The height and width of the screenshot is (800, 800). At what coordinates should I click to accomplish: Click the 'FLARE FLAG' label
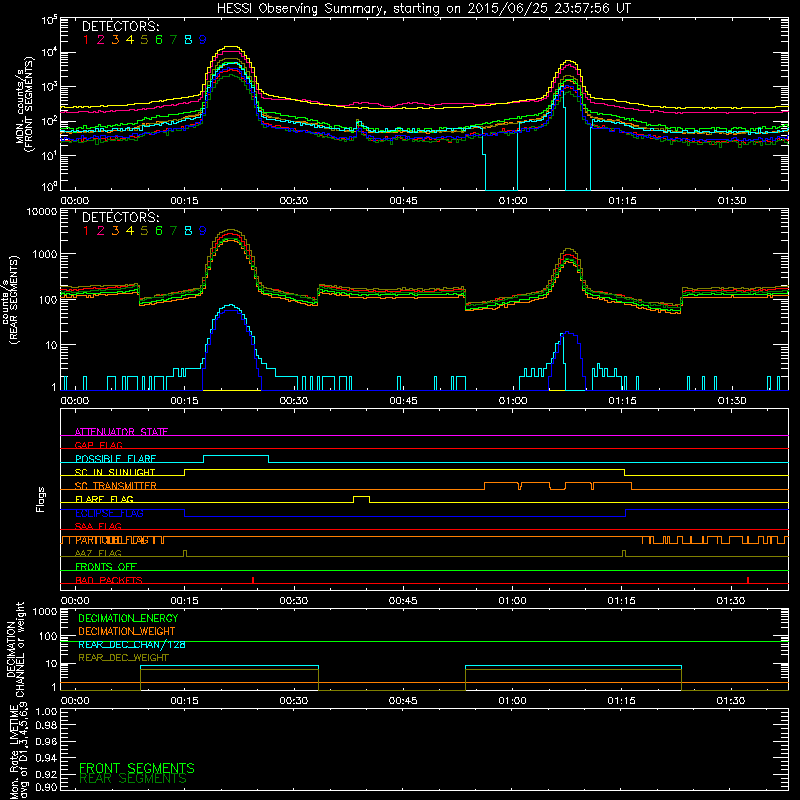104,499
